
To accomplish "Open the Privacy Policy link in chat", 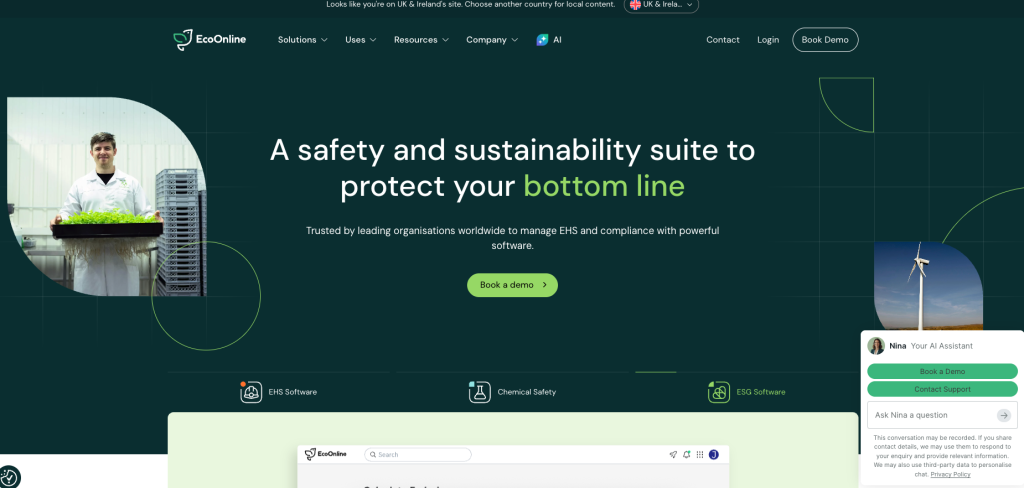I will (950, 474).
